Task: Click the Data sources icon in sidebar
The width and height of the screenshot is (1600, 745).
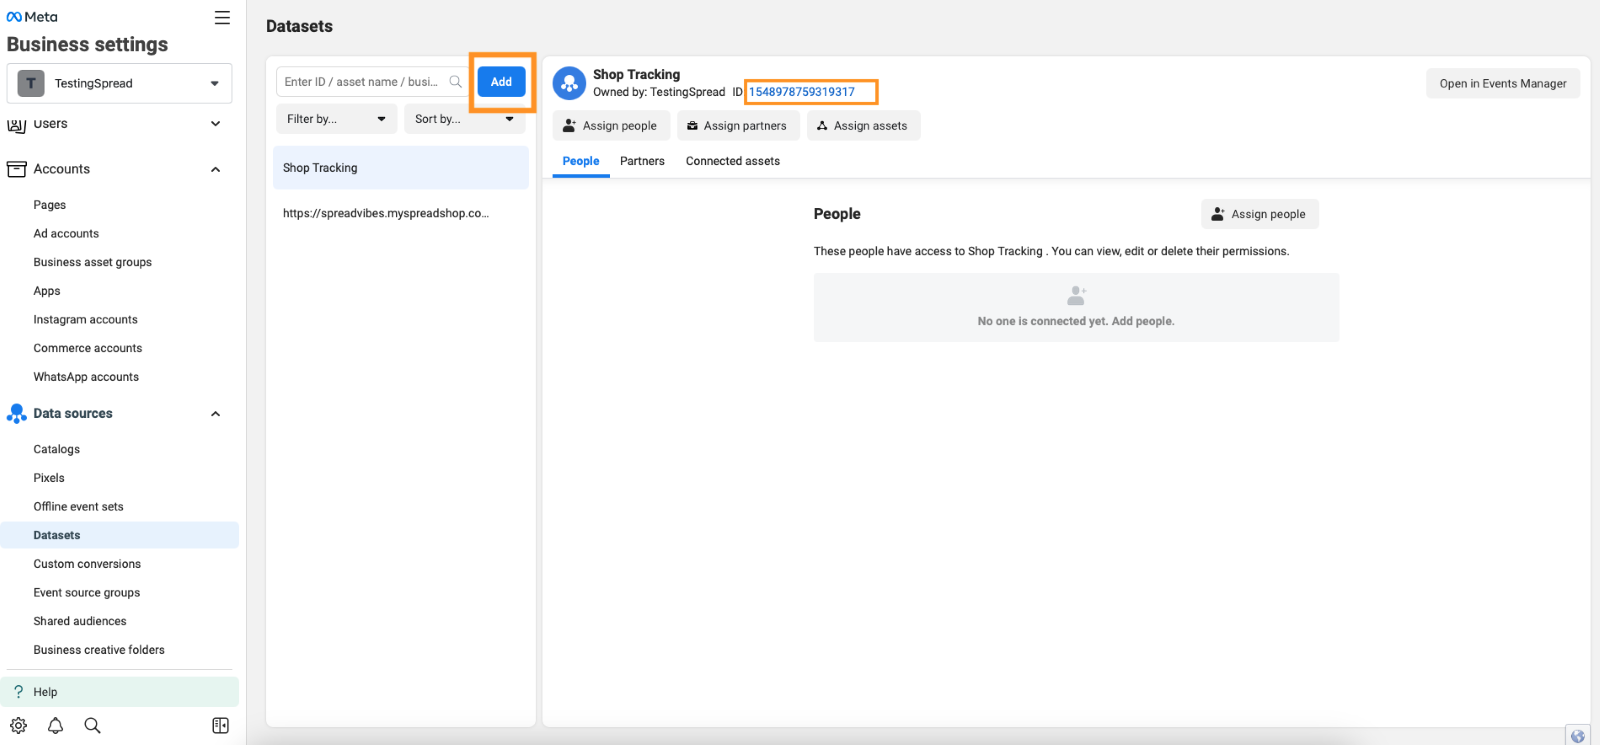Action: [x=17, y=414]
